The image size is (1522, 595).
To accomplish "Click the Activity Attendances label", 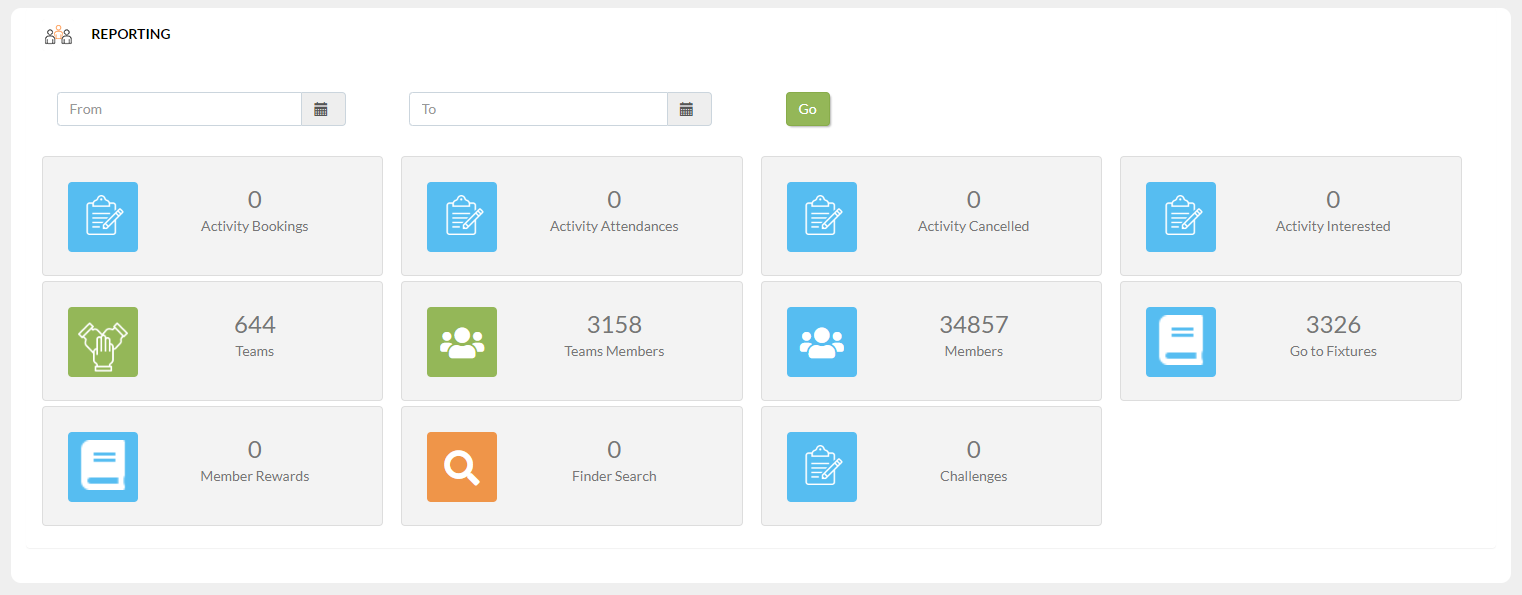I will tap(614, 226).
